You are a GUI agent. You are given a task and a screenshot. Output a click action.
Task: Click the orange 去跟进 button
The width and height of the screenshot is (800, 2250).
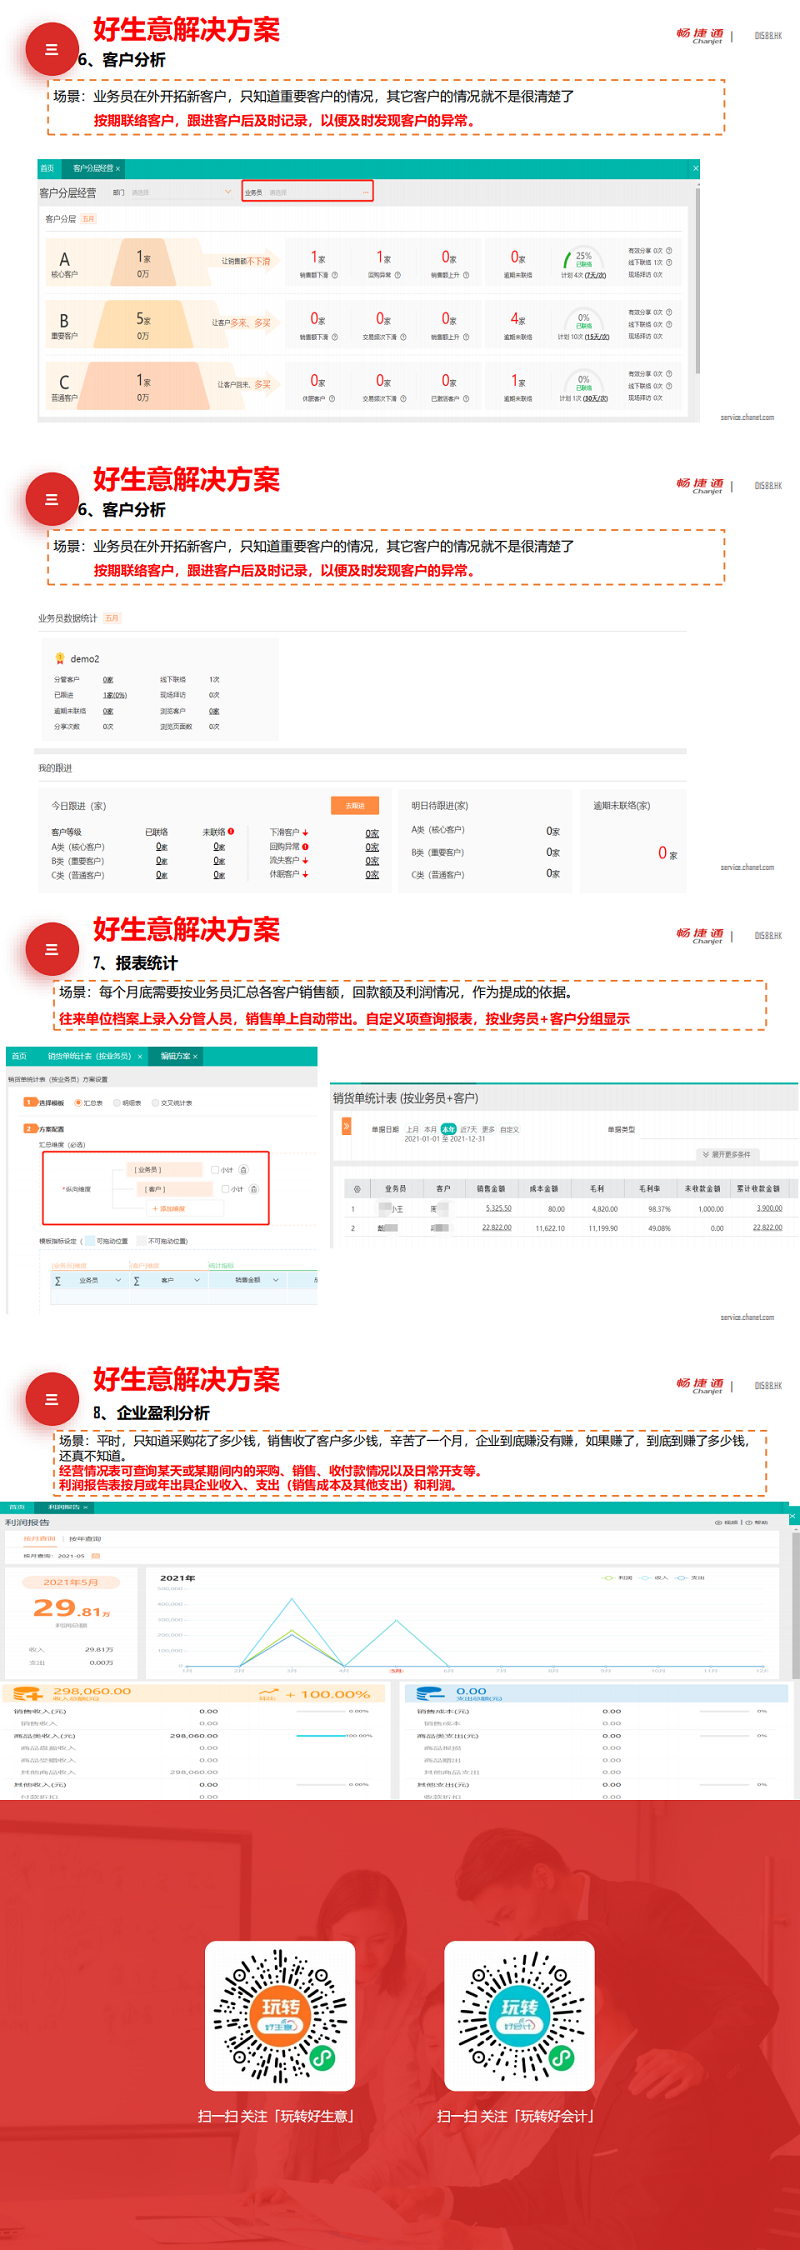[355, 805]
